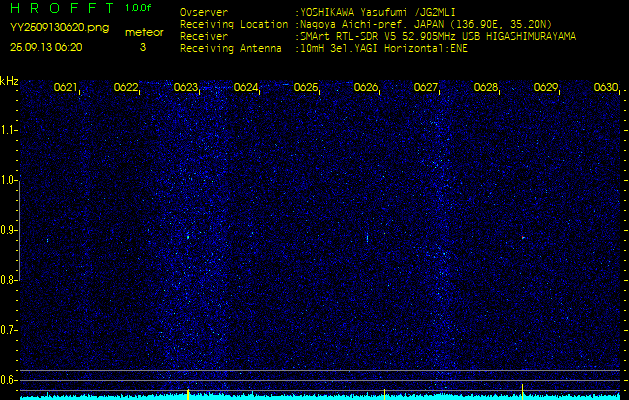The image size is (629, 400).
Task: Click the 1.0 frequency axis label
Action: click(8, 180)
